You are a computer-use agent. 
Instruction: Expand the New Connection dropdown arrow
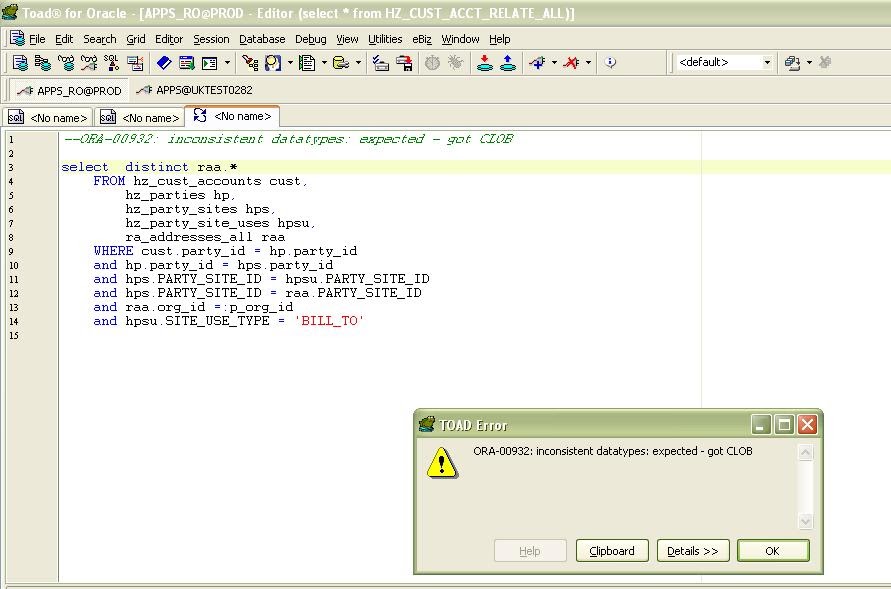554,62
